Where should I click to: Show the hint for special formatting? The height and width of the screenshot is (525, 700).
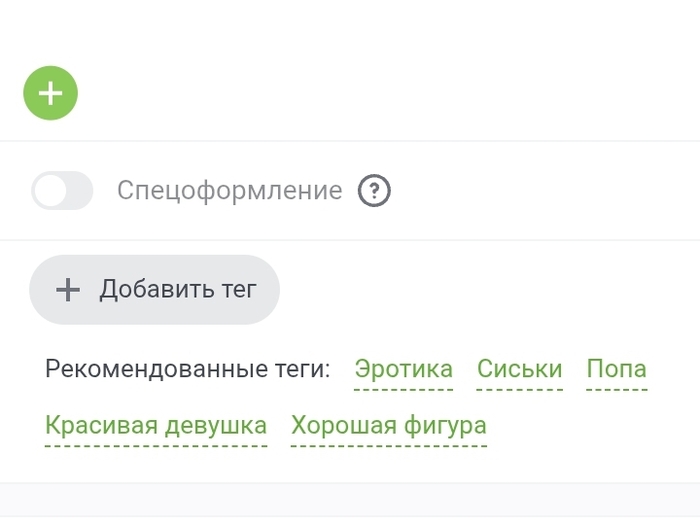(374, 190)
